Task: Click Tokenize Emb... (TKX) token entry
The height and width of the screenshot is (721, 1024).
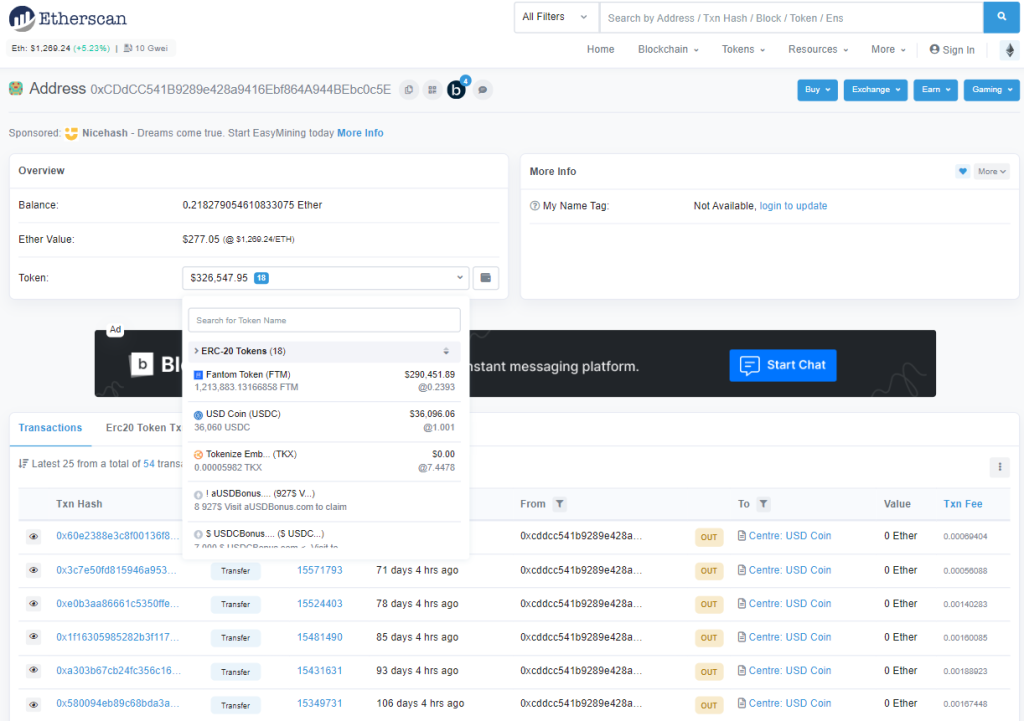Action: coord(325,460)
